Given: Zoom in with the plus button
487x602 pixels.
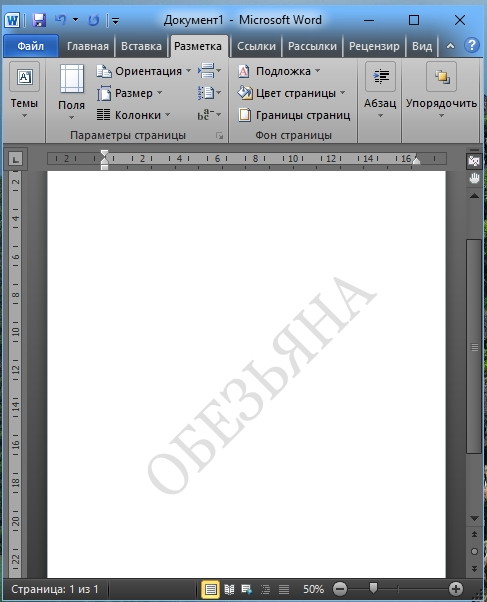Looking at the screenshot, I should pyautogui.click(x=456, y=589).
